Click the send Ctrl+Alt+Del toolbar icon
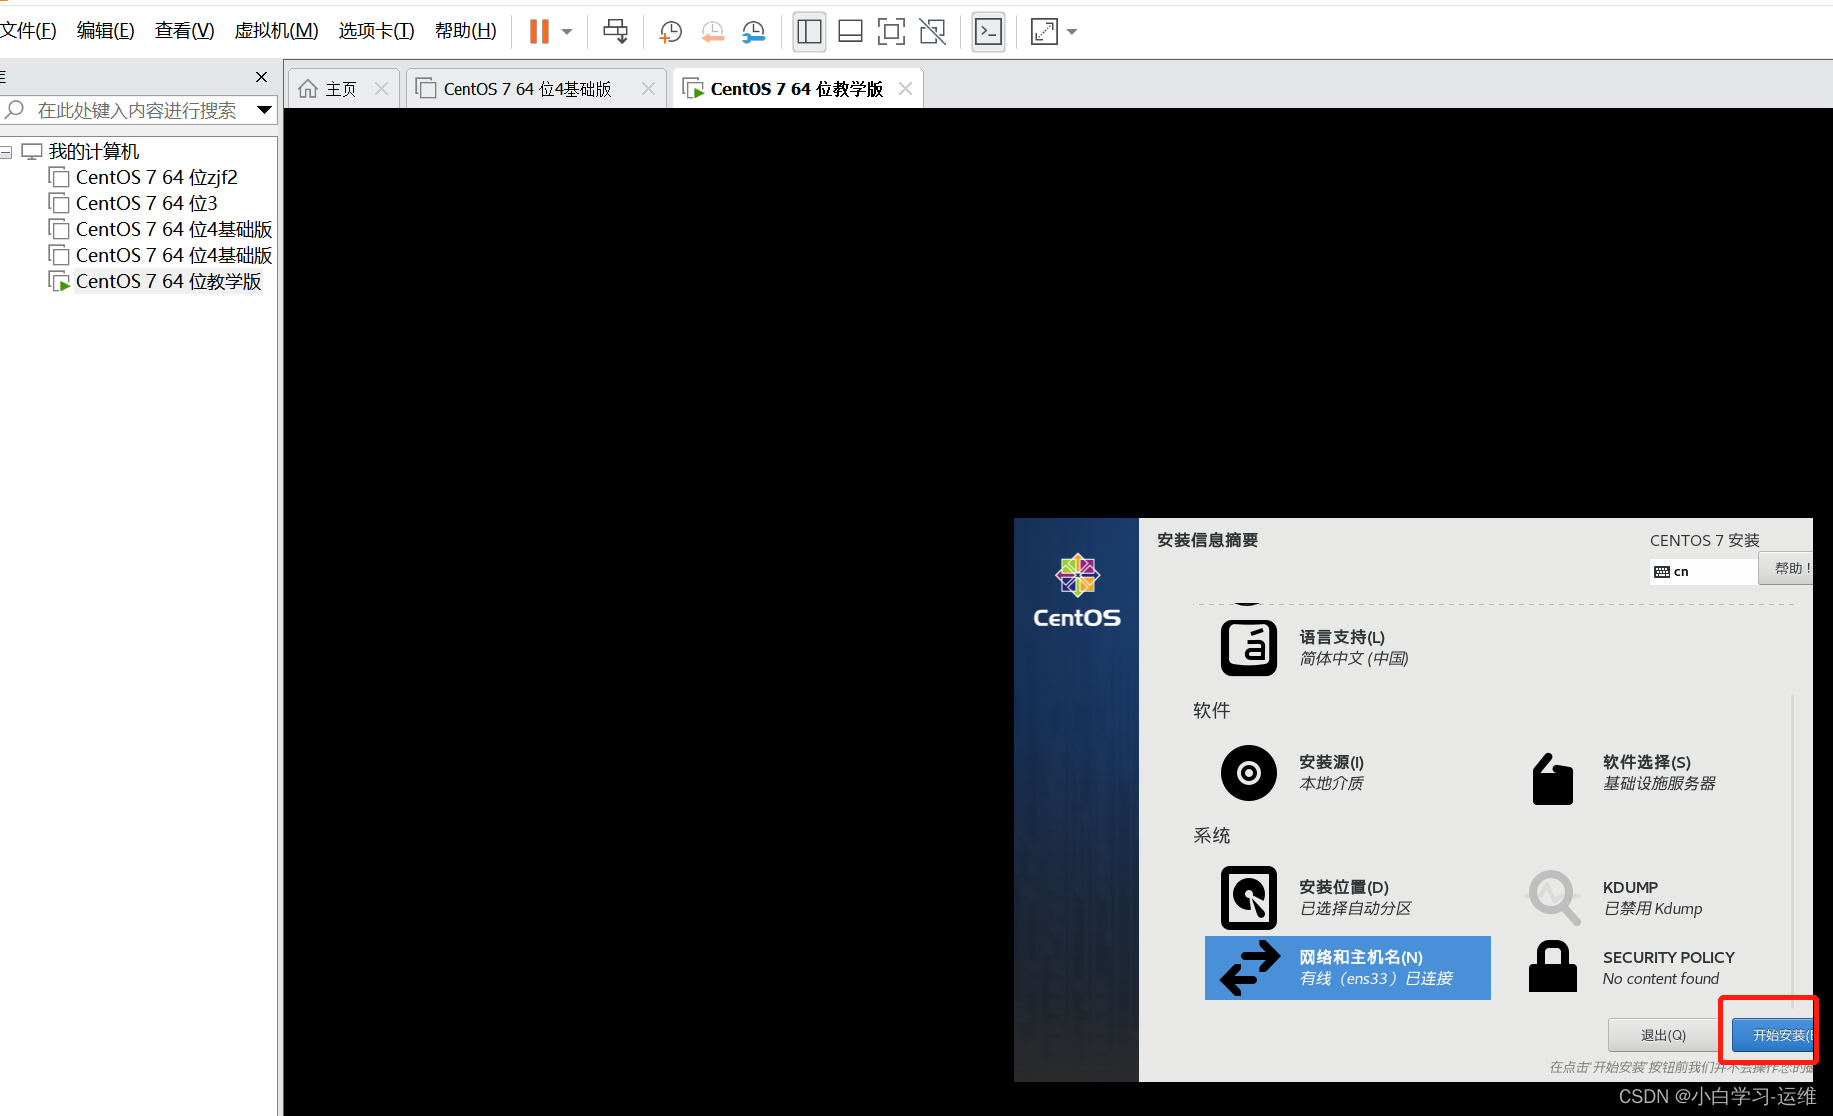This screenshot has height=1116, width=1833. [x=616, y=32]
